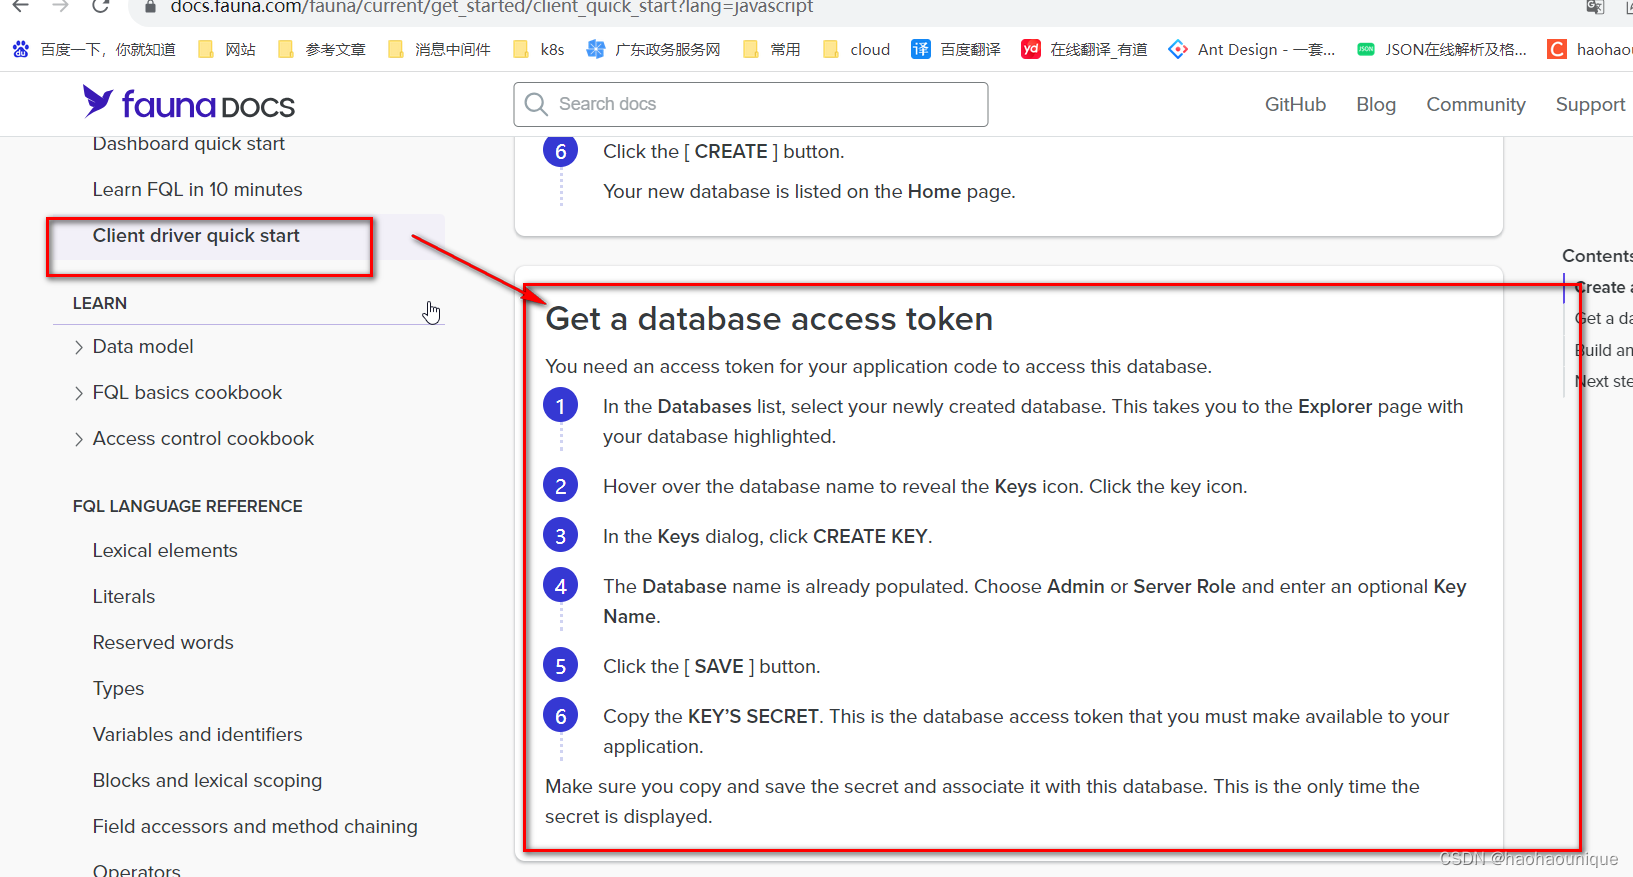1633x877 pixels.
Task: Open Learn FQL in 10 minutes
Action: (197, 189)
